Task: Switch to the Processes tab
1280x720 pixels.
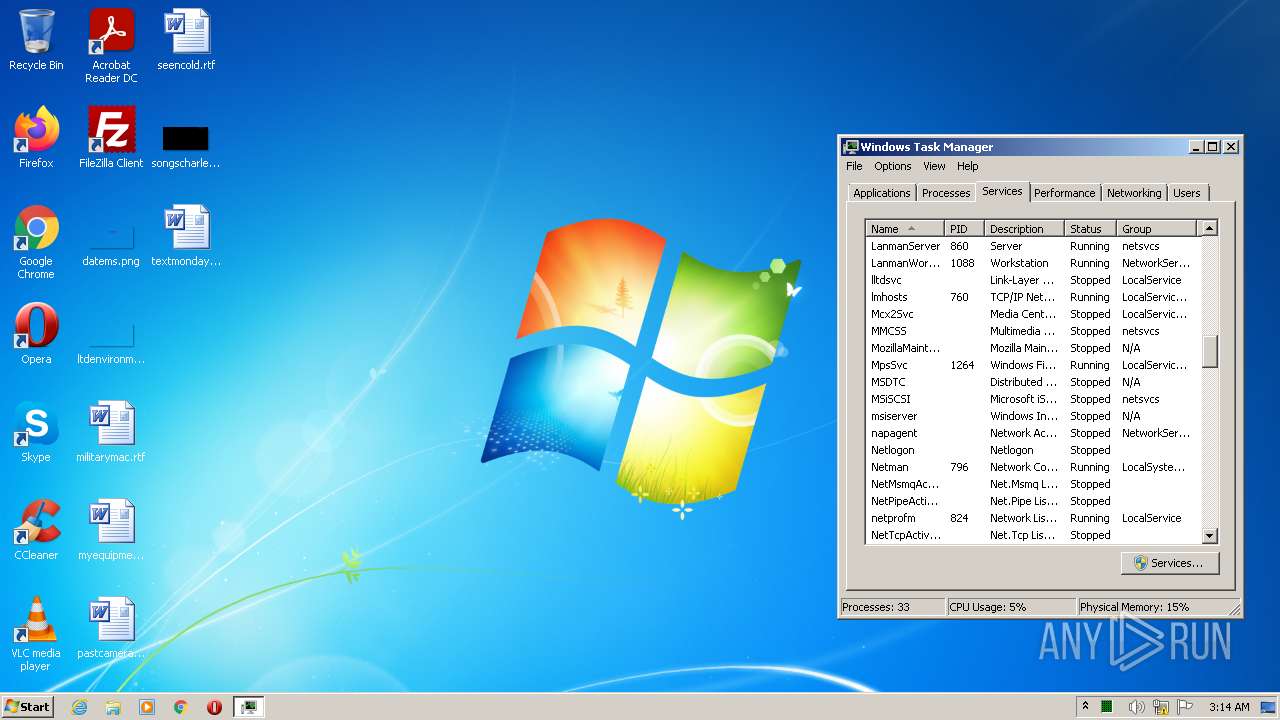Action: point(945,193)
